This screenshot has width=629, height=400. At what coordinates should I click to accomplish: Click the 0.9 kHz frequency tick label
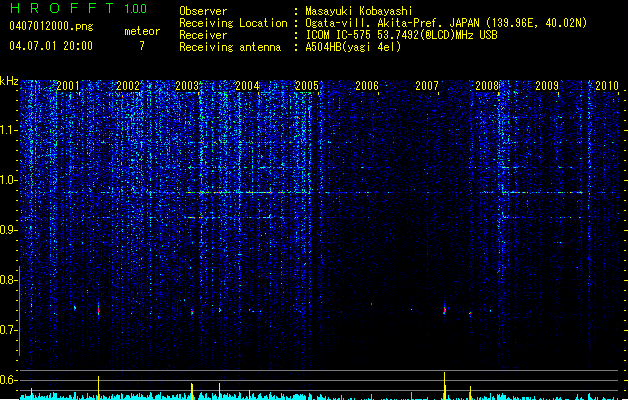tap(9, 230)
